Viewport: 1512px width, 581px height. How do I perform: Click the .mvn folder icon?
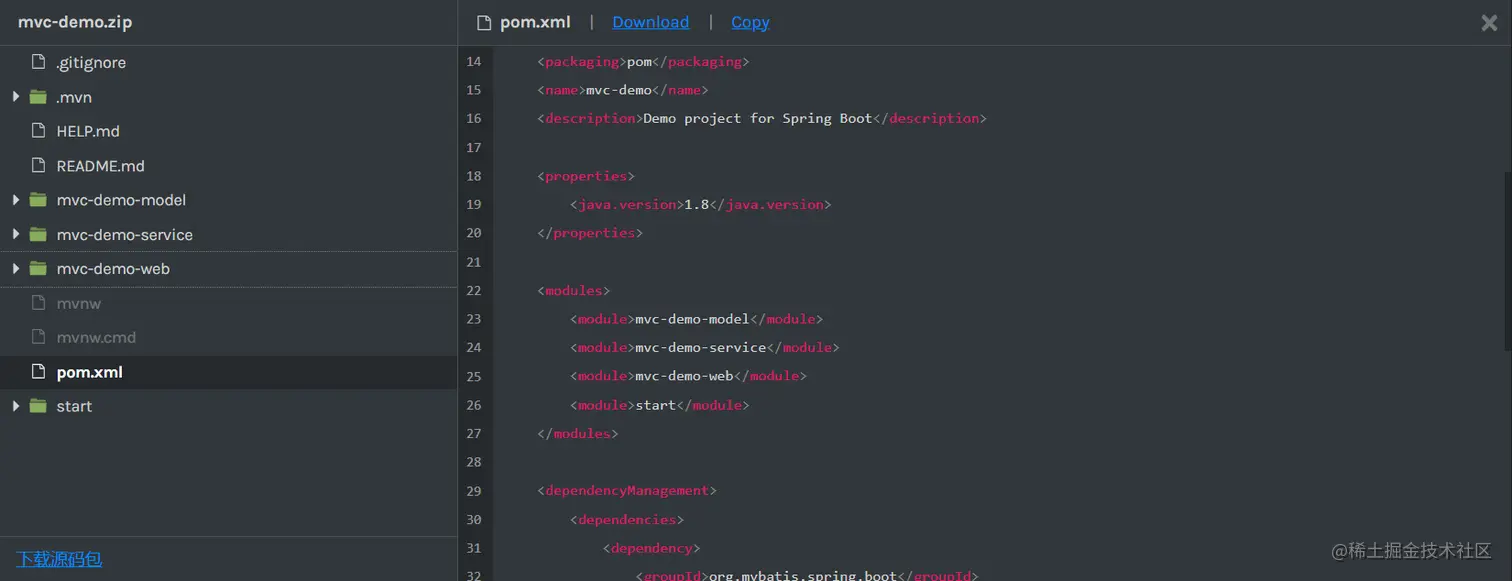(x=39, y=97)
